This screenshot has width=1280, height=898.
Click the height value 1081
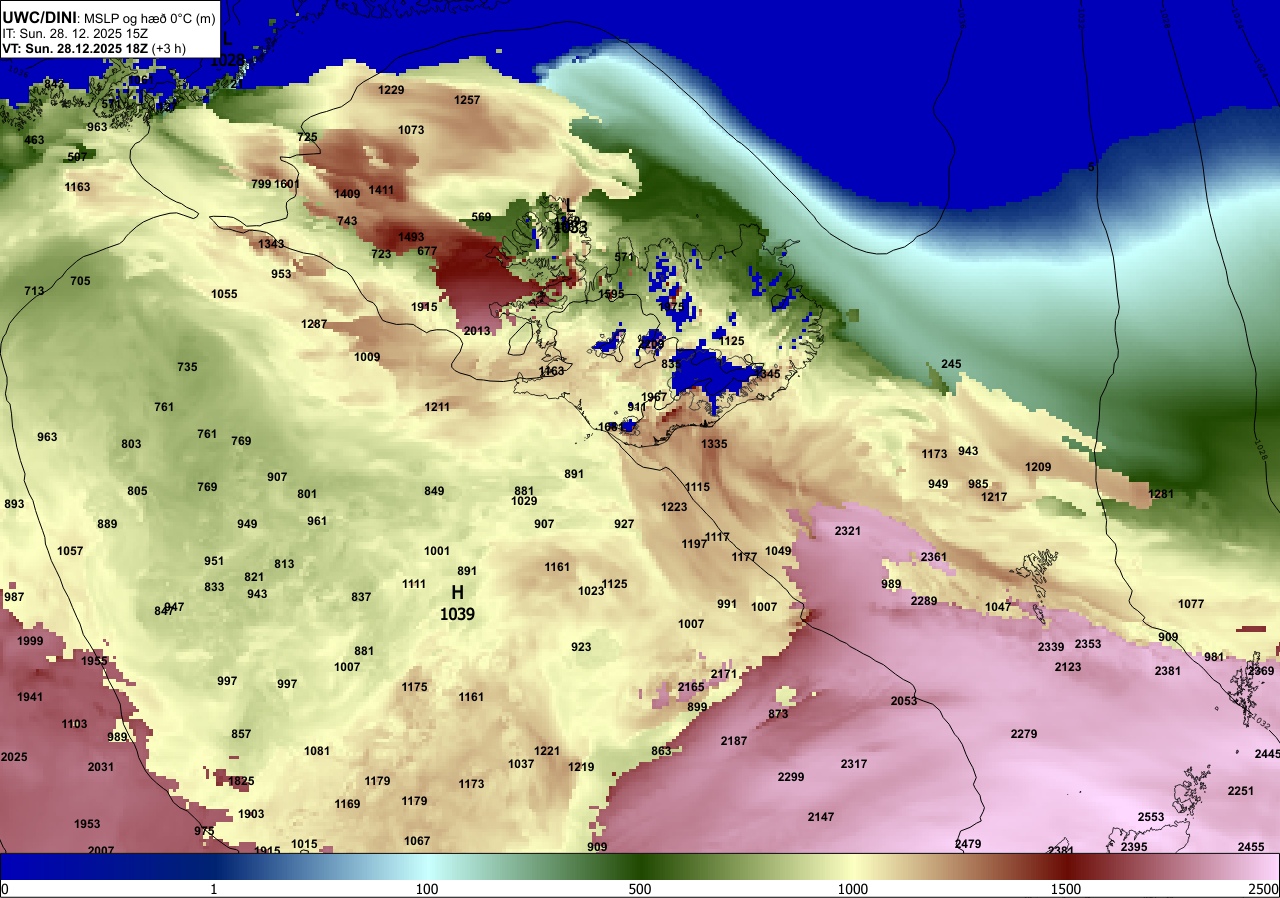click(317, 751)
